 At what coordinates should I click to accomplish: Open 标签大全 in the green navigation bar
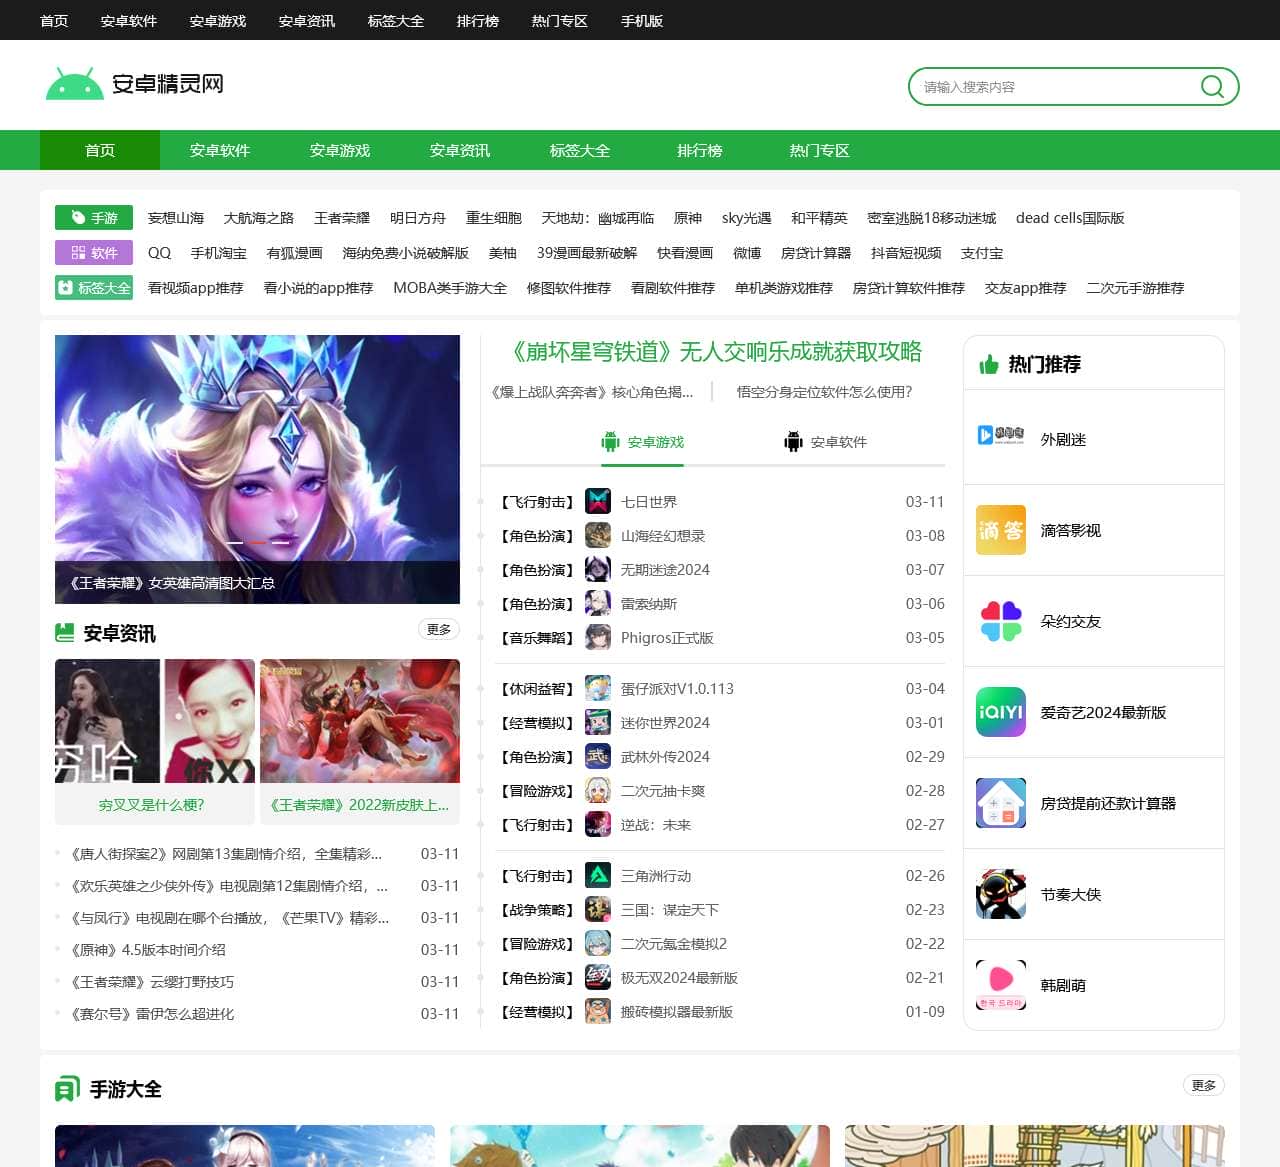[x=580, y=150]
